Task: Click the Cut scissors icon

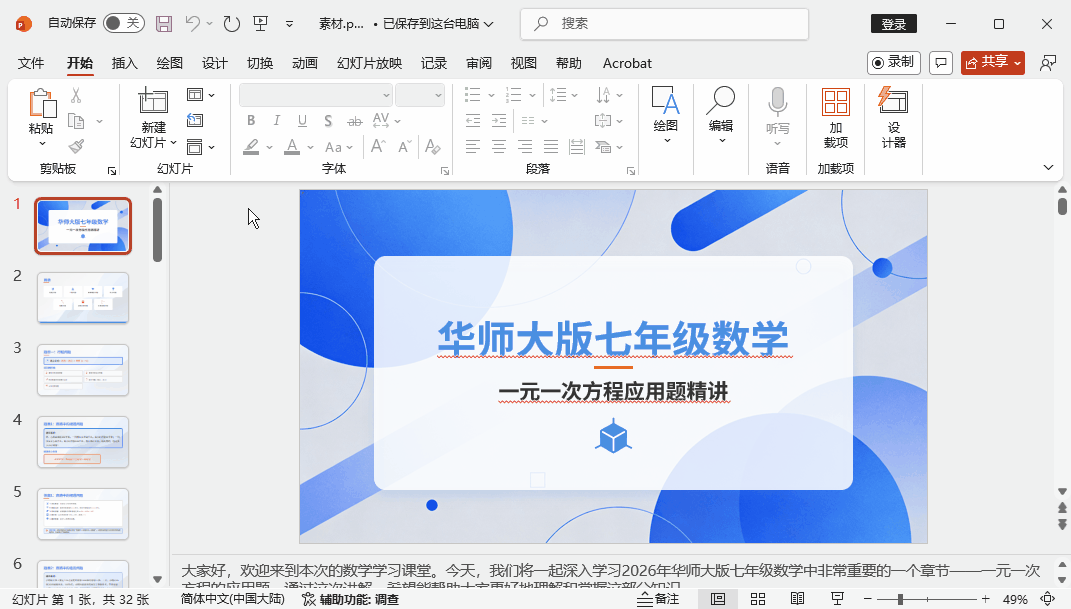Action: [x=76, y=95]
